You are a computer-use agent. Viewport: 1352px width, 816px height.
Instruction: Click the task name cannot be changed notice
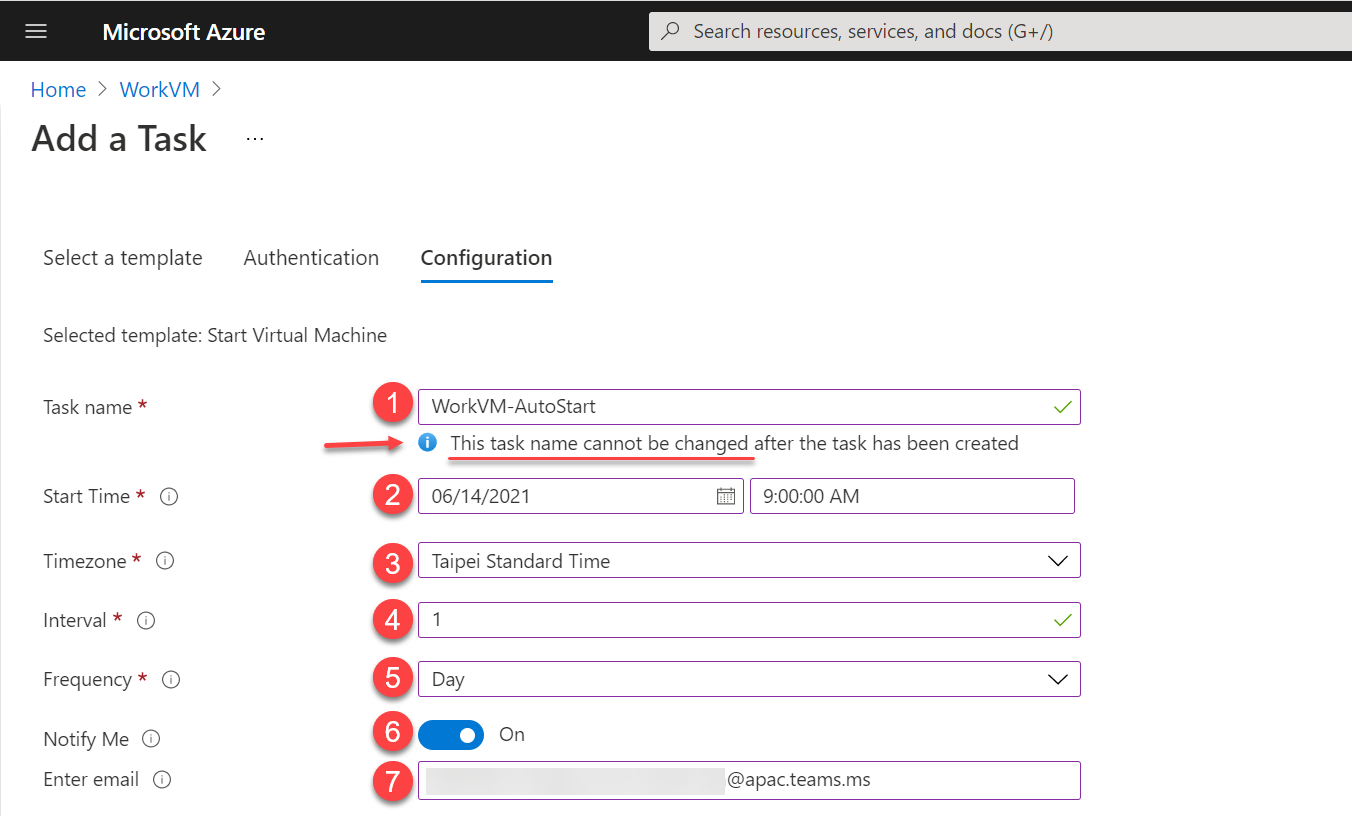pyautogui.click(x=735, y=443)
